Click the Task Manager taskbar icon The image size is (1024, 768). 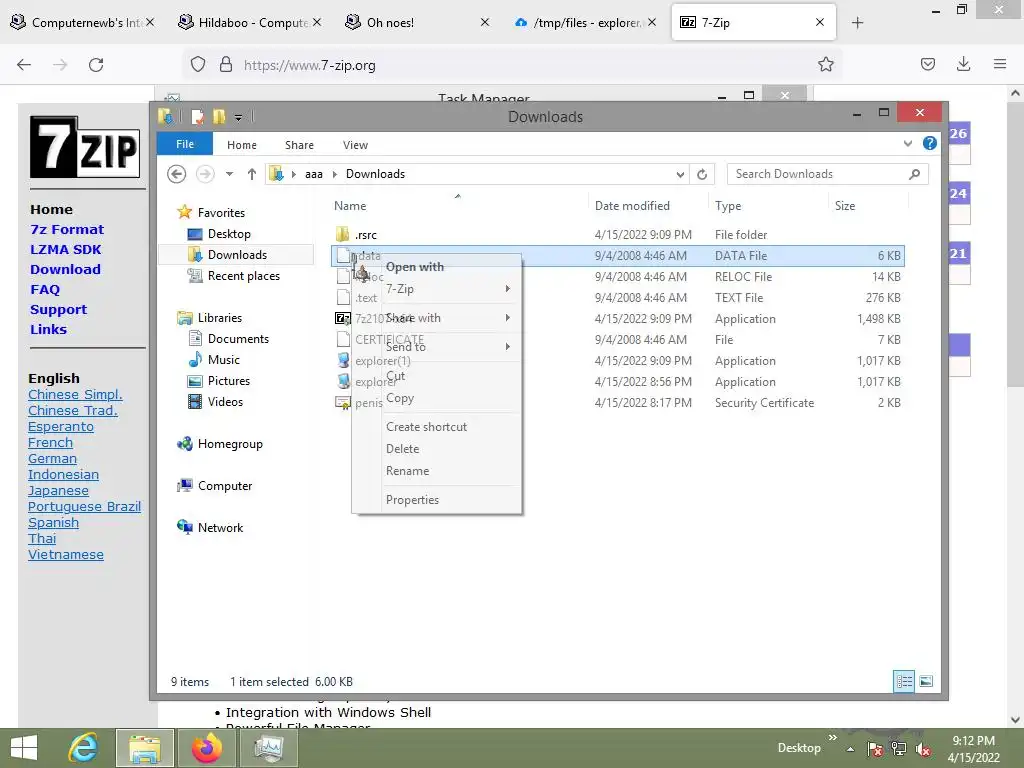click(x=268, y=748)
